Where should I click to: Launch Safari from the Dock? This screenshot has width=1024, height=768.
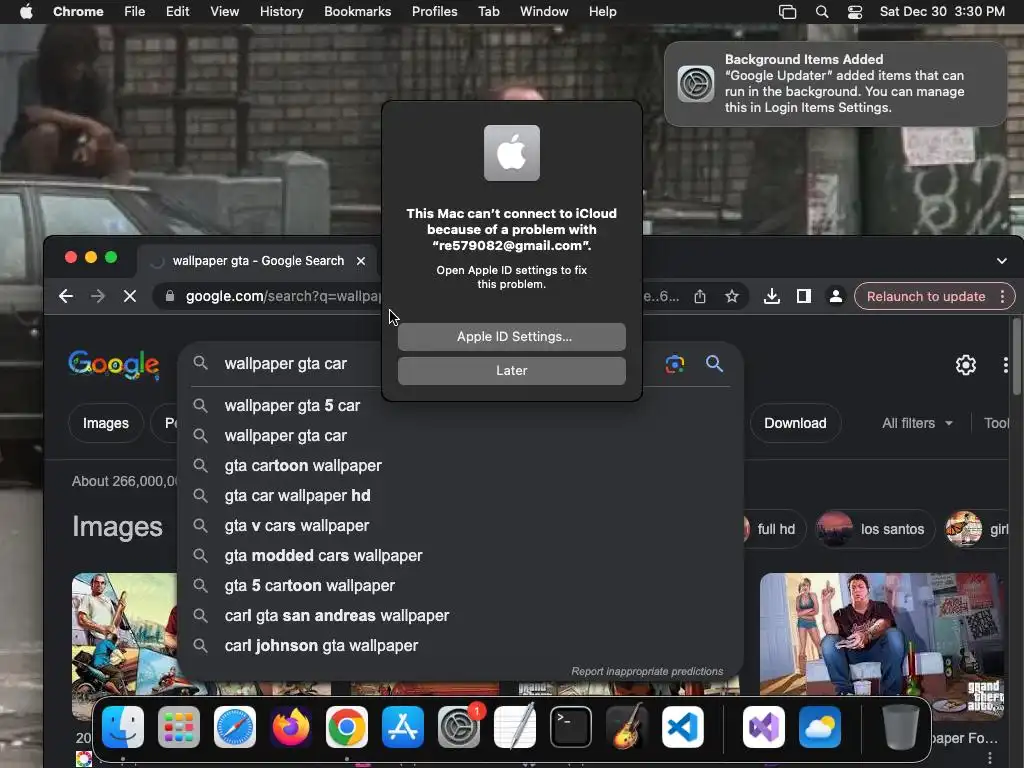pyautogui.click(x=234, y=727)
